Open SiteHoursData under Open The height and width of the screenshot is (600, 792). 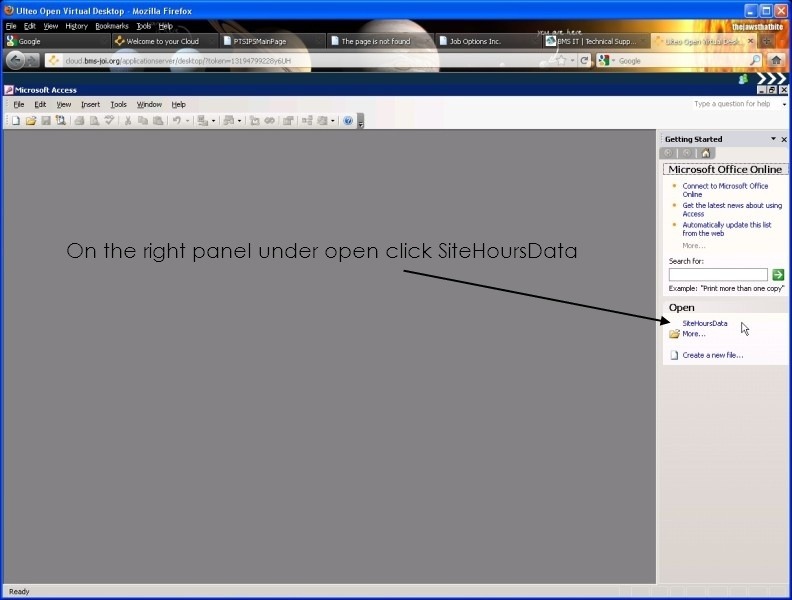704,323
